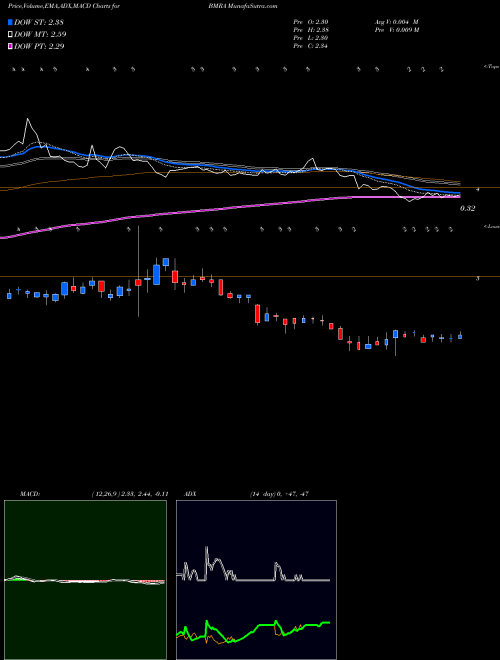Select the 'DOW ST: 2.38' legend text
The width and height of the screenshot is (500, 660).
[x=39, y=22]
